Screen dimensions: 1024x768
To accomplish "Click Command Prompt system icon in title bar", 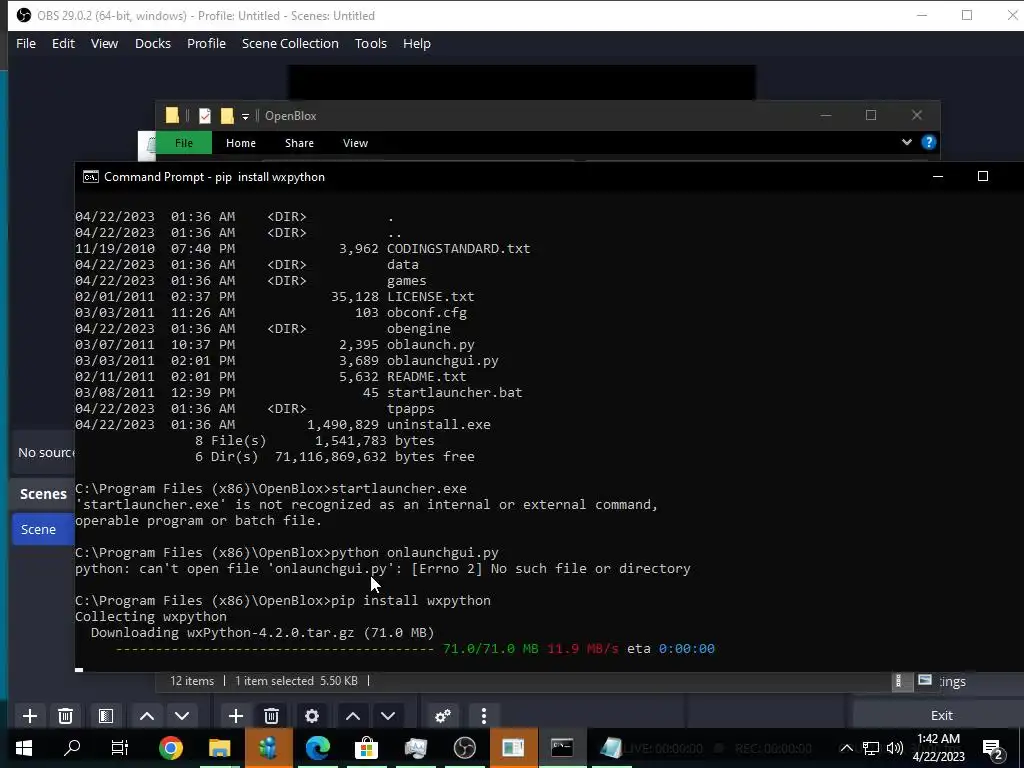I will click(91, 177).
